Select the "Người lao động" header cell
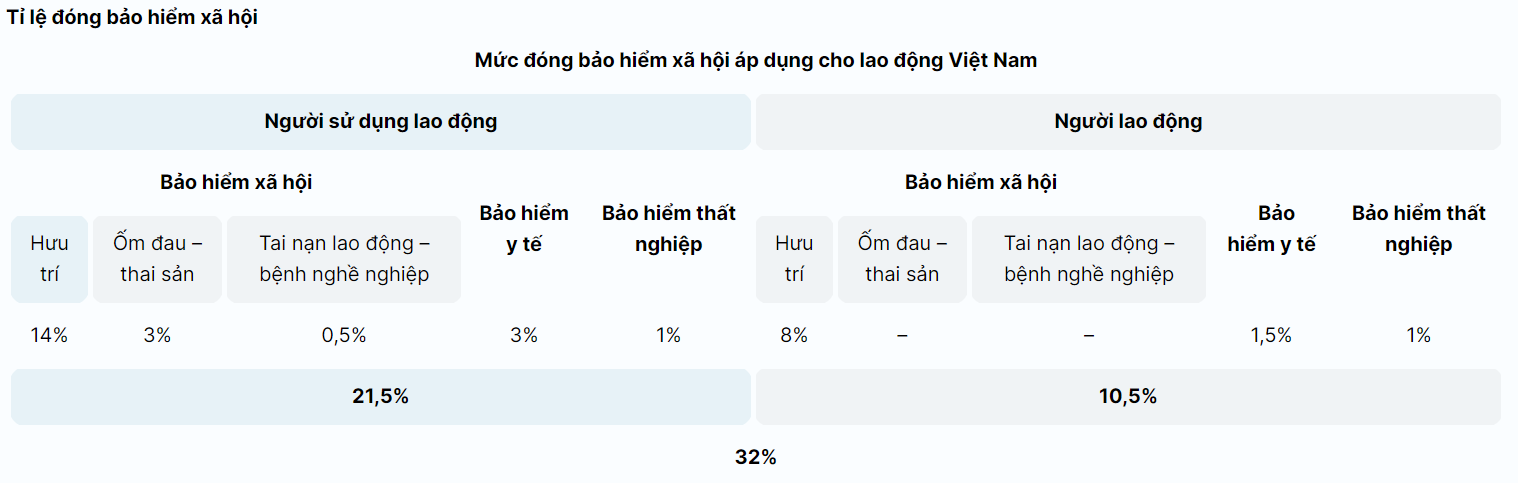The height and width of the screenshot is (483, 1518). click(x=1128, y=122)
